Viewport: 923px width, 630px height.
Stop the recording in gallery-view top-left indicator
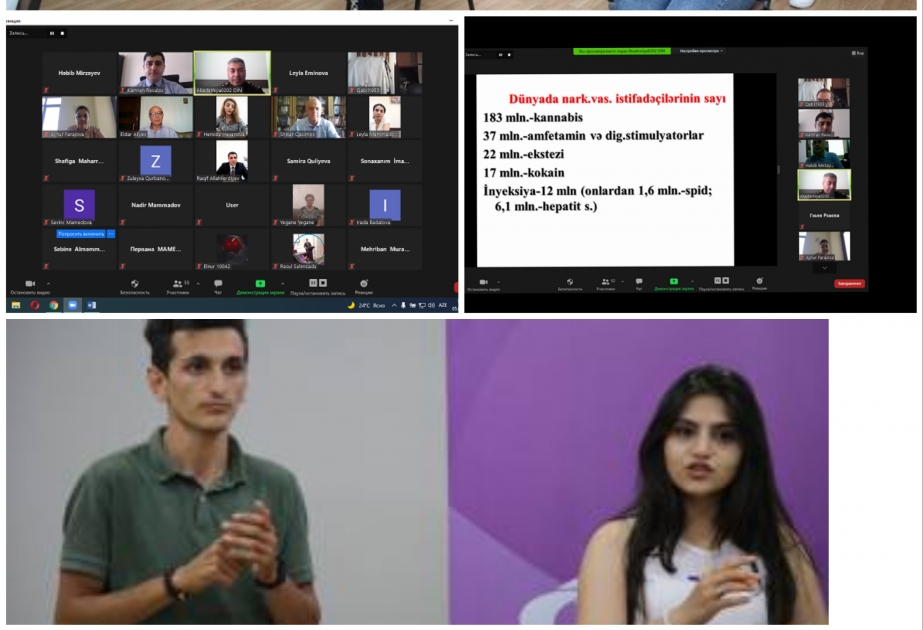[62, 34]
